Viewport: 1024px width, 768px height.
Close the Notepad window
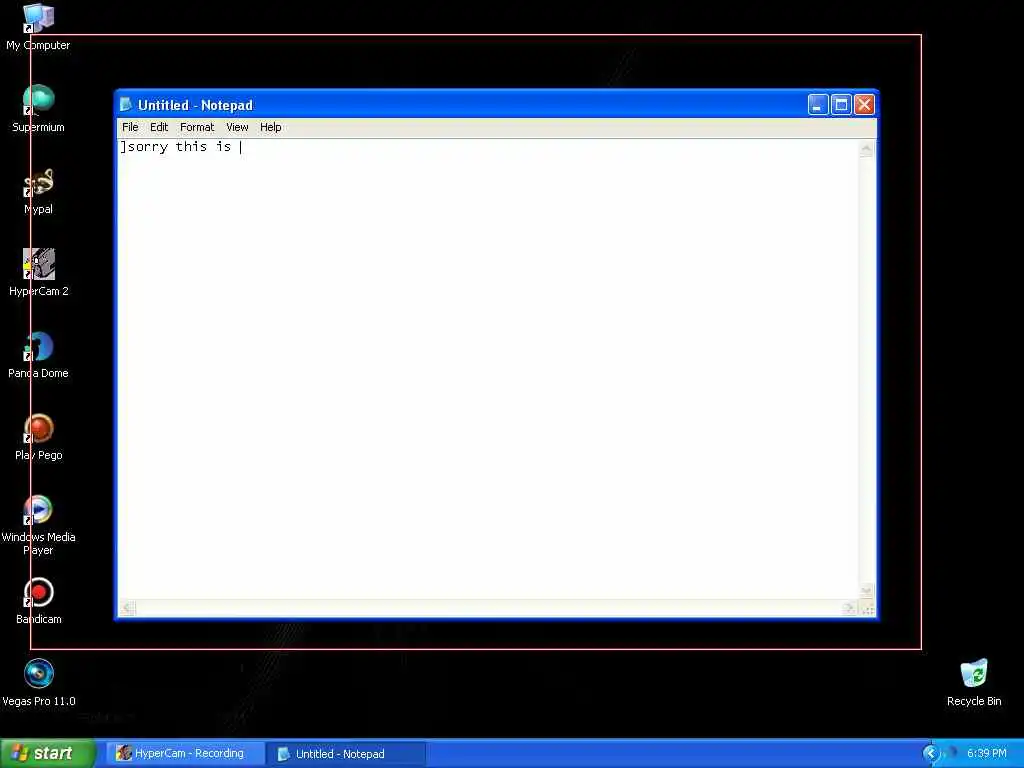click(x=864, y=104)
